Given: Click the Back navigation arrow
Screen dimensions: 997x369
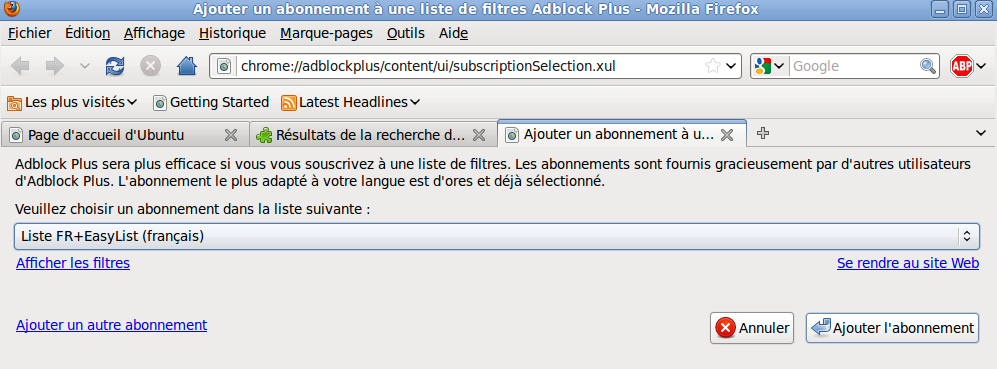Looking at the screenshot, I should pos(20,66).
